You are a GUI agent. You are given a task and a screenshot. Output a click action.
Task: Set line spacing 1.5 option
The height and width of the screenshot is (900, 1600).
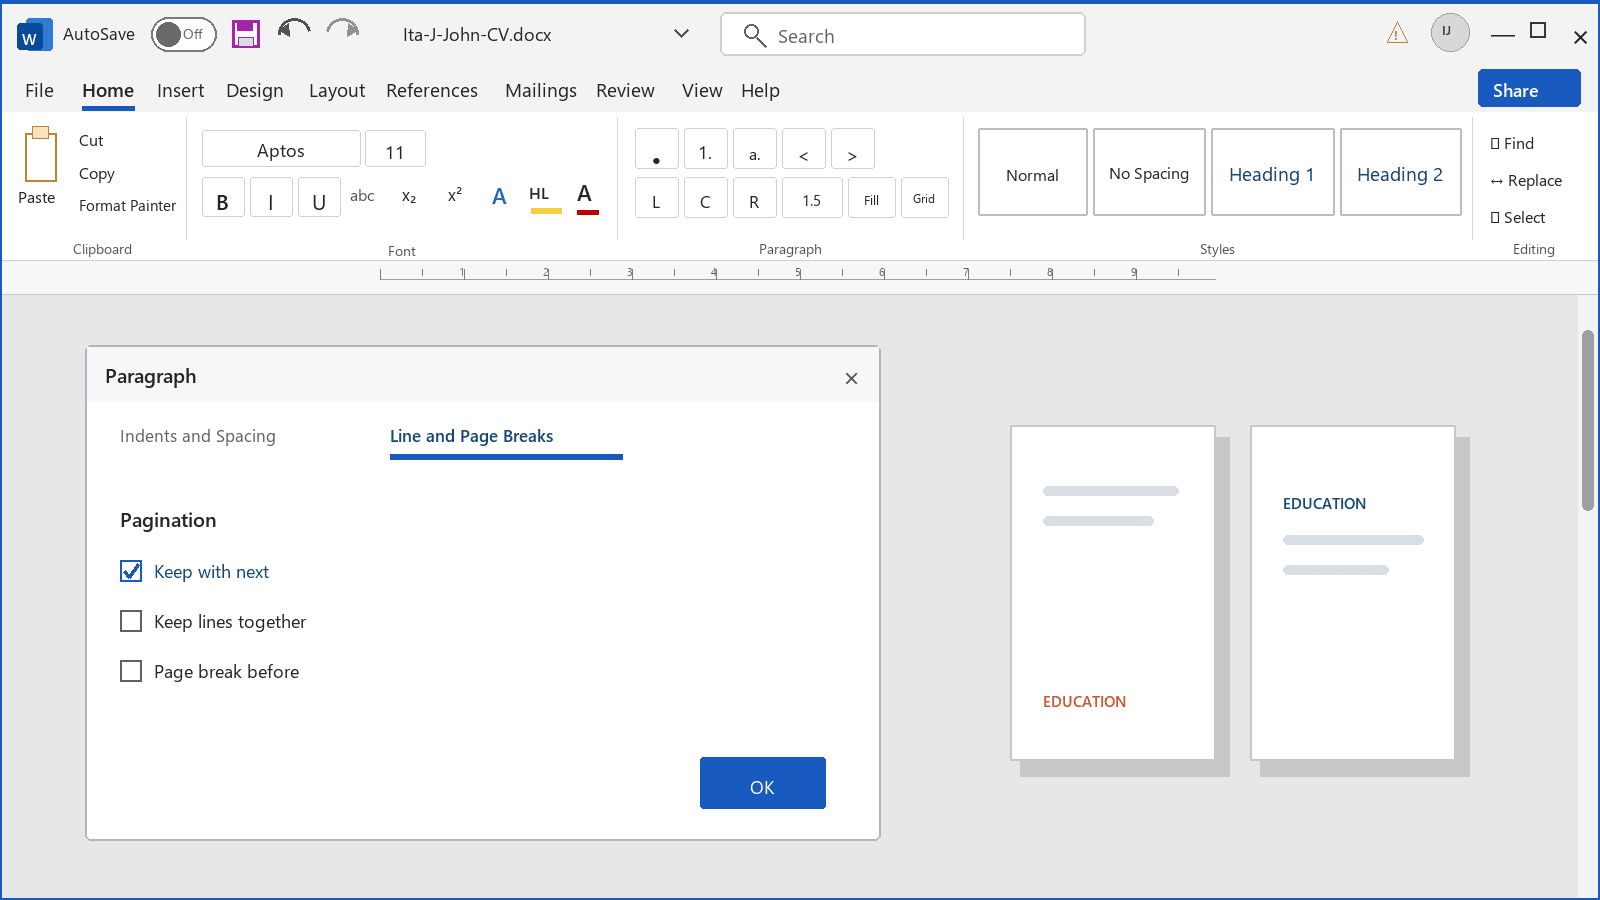pyautogui.click(x=812, y=198)
